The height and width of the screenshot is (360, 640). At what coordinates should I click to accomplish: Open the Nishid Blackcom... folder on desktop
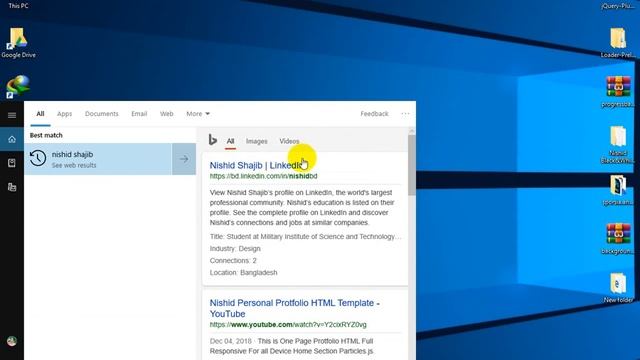click(618, 145)
